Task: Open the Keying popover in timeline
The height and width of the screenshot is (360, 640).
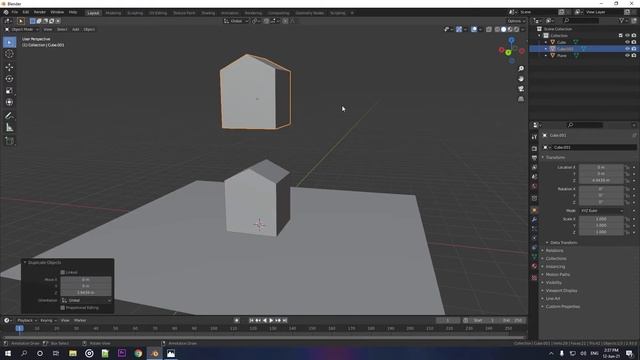Action: point(48,320)
